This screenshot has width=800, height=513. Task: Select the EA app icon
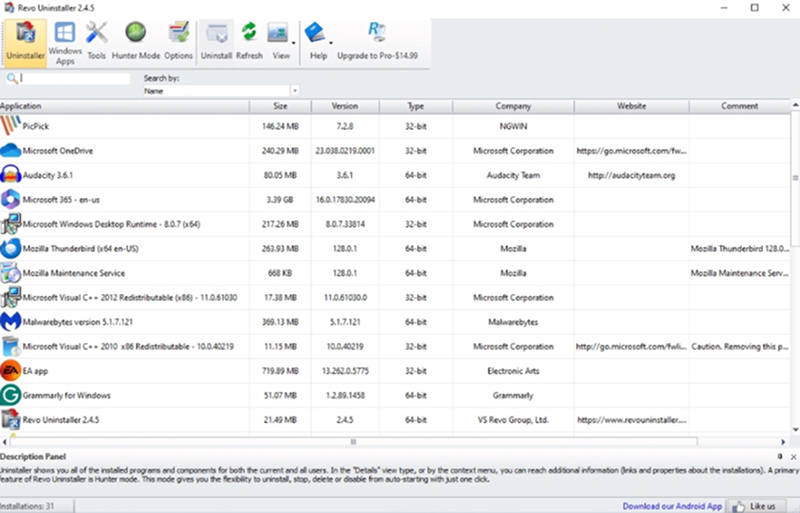(11, 371)
